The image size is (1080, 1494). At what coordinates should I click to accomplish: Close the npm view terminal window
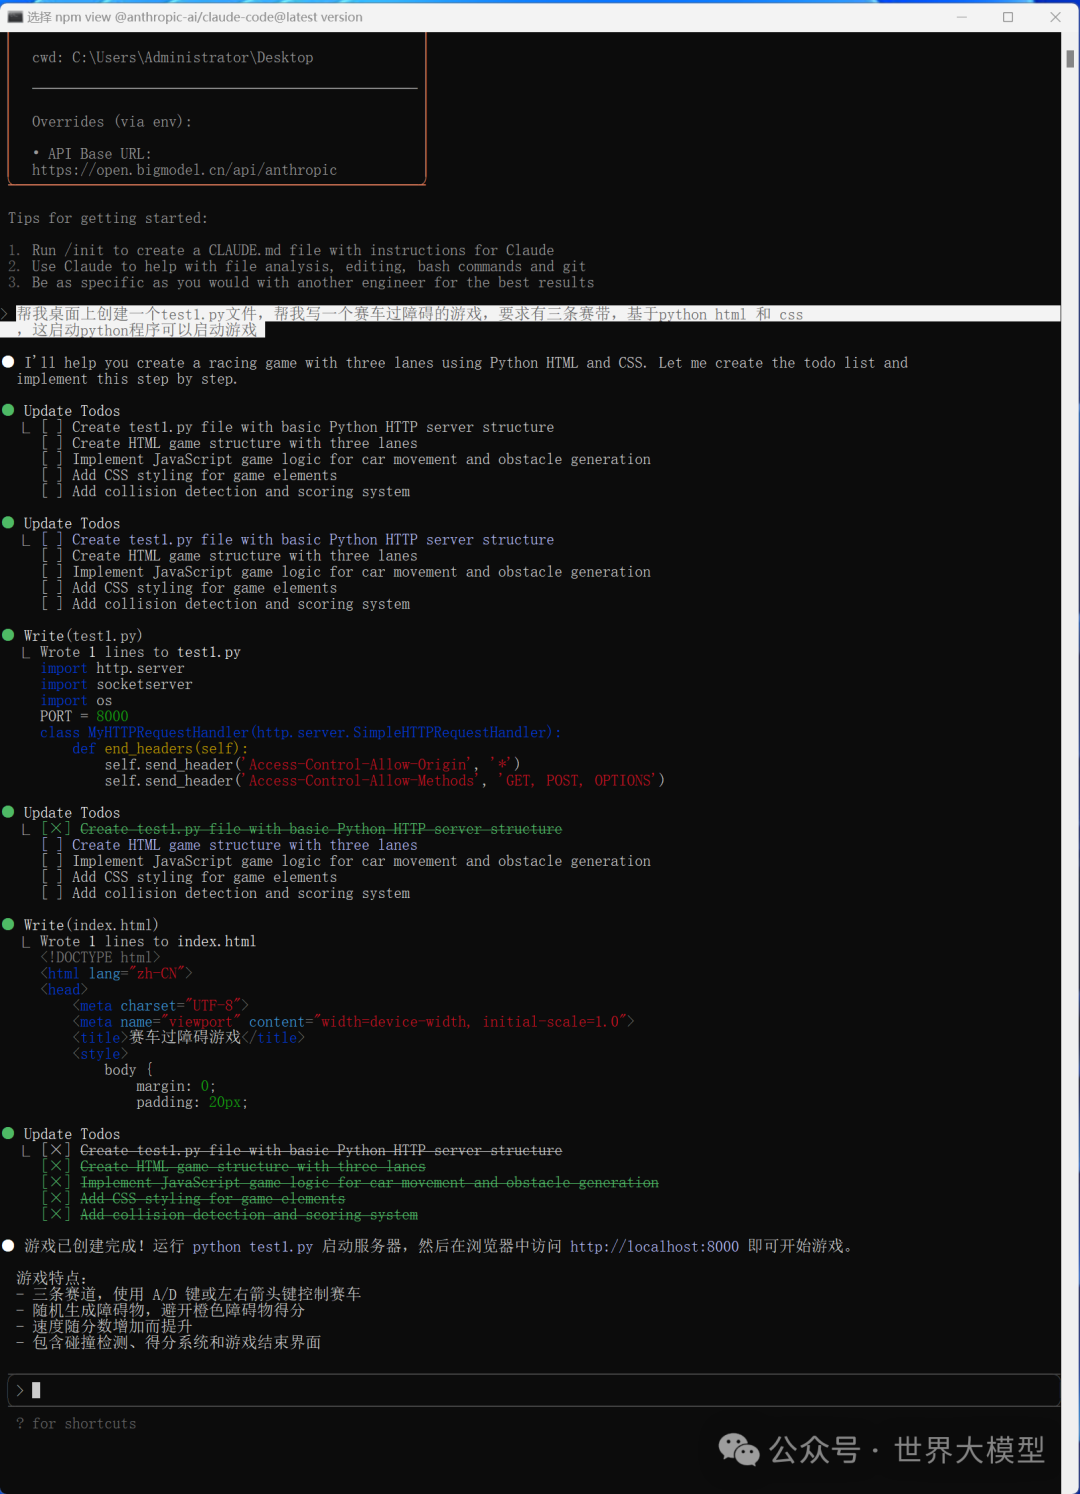pyautogui.click(x=1055, y=17)
